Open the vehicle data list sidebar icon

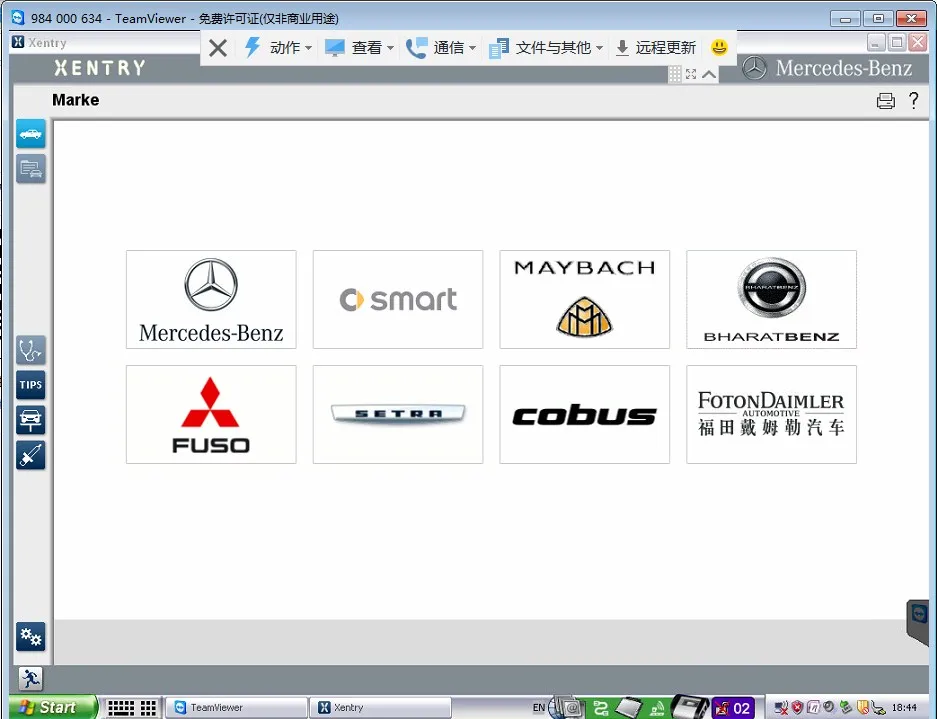(x=30, y=169)
